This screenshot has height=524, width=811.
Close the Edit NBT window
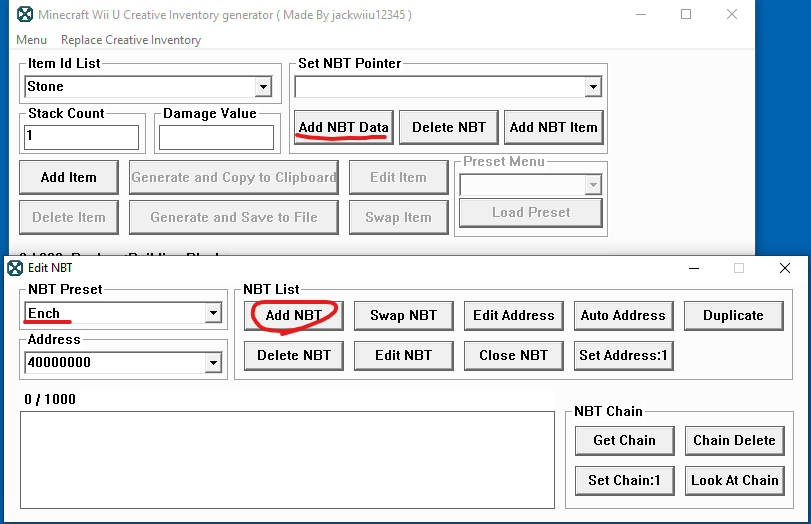(x=785, y=268)
